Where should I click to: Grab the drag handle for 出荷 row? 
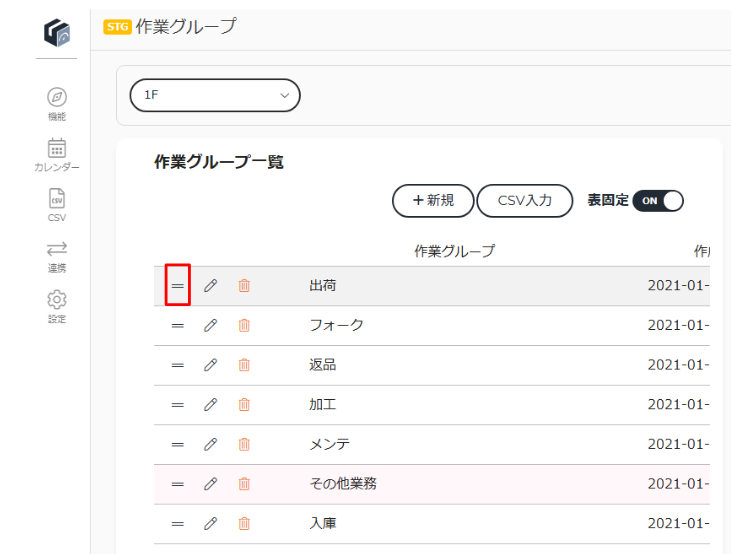pos(178,285)
